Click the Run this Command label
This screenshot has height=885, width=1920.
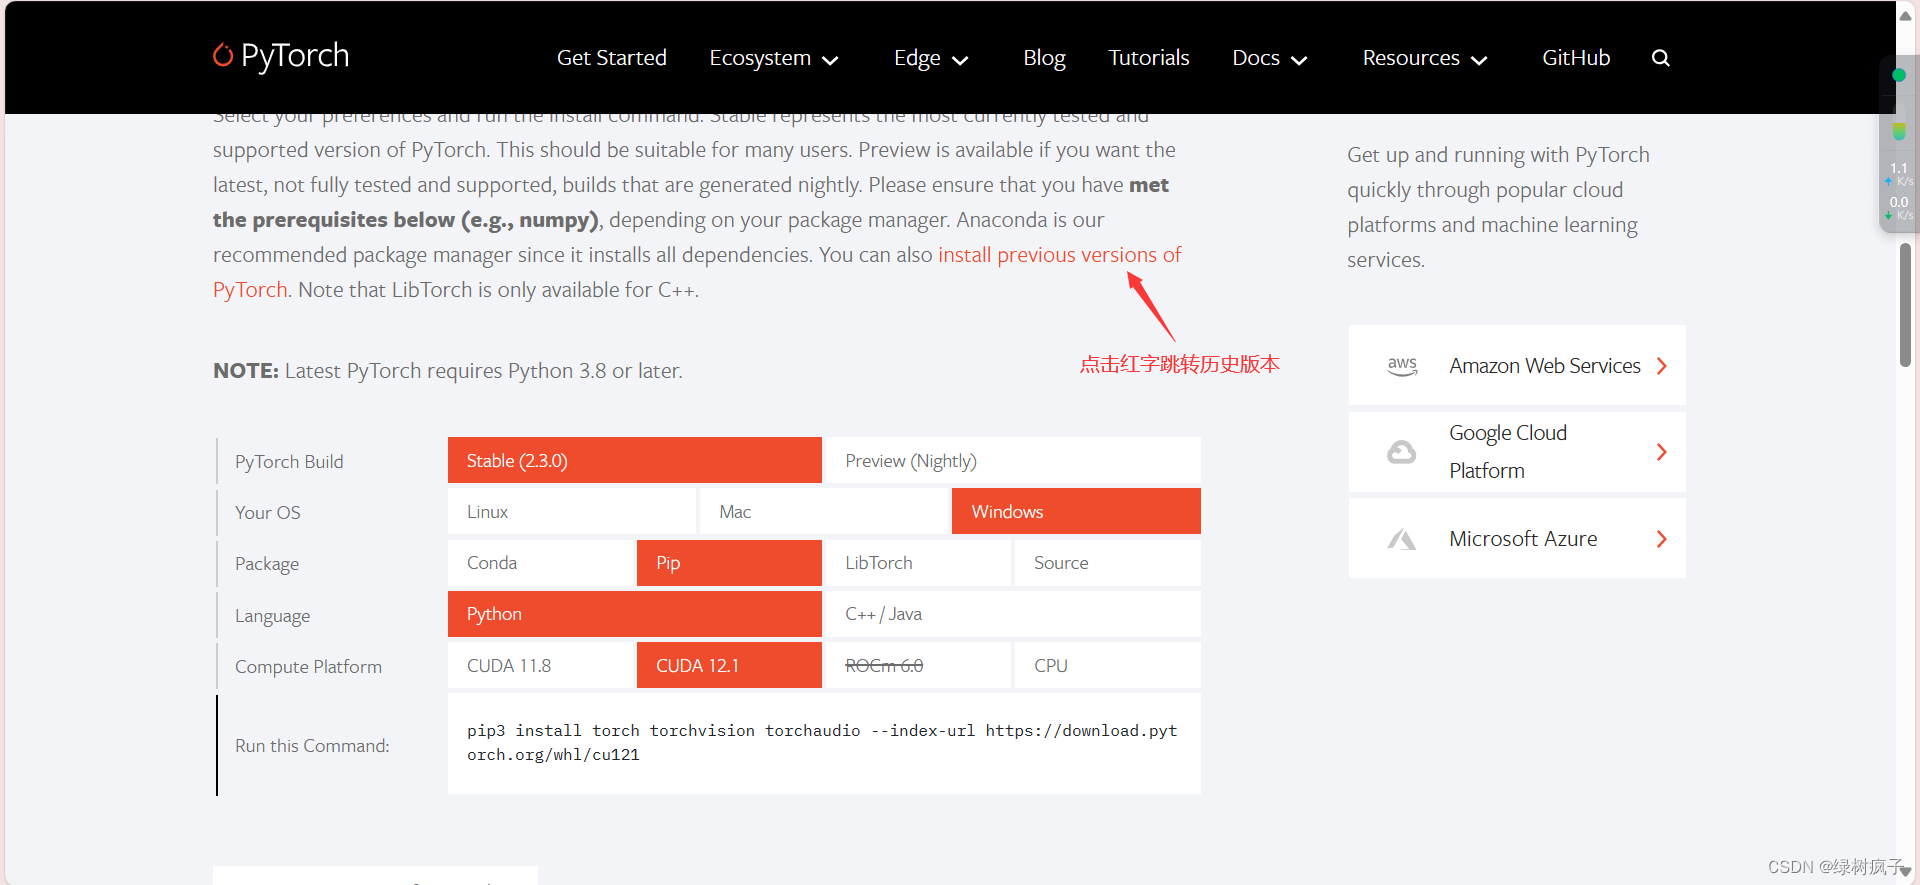pos(312,746)
